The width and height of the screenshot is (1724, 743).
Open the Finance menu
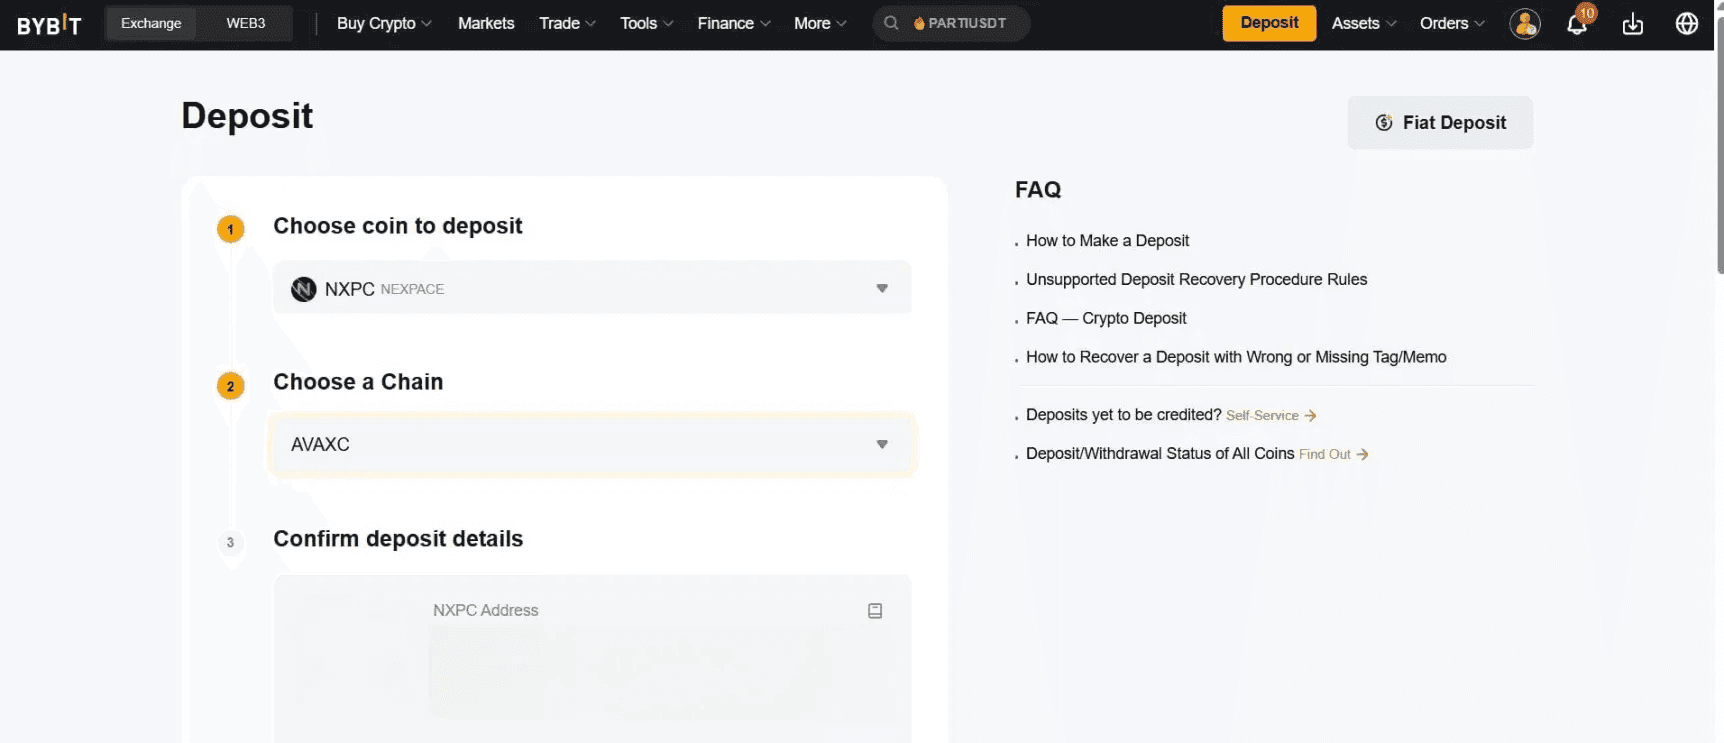[733, 23]
